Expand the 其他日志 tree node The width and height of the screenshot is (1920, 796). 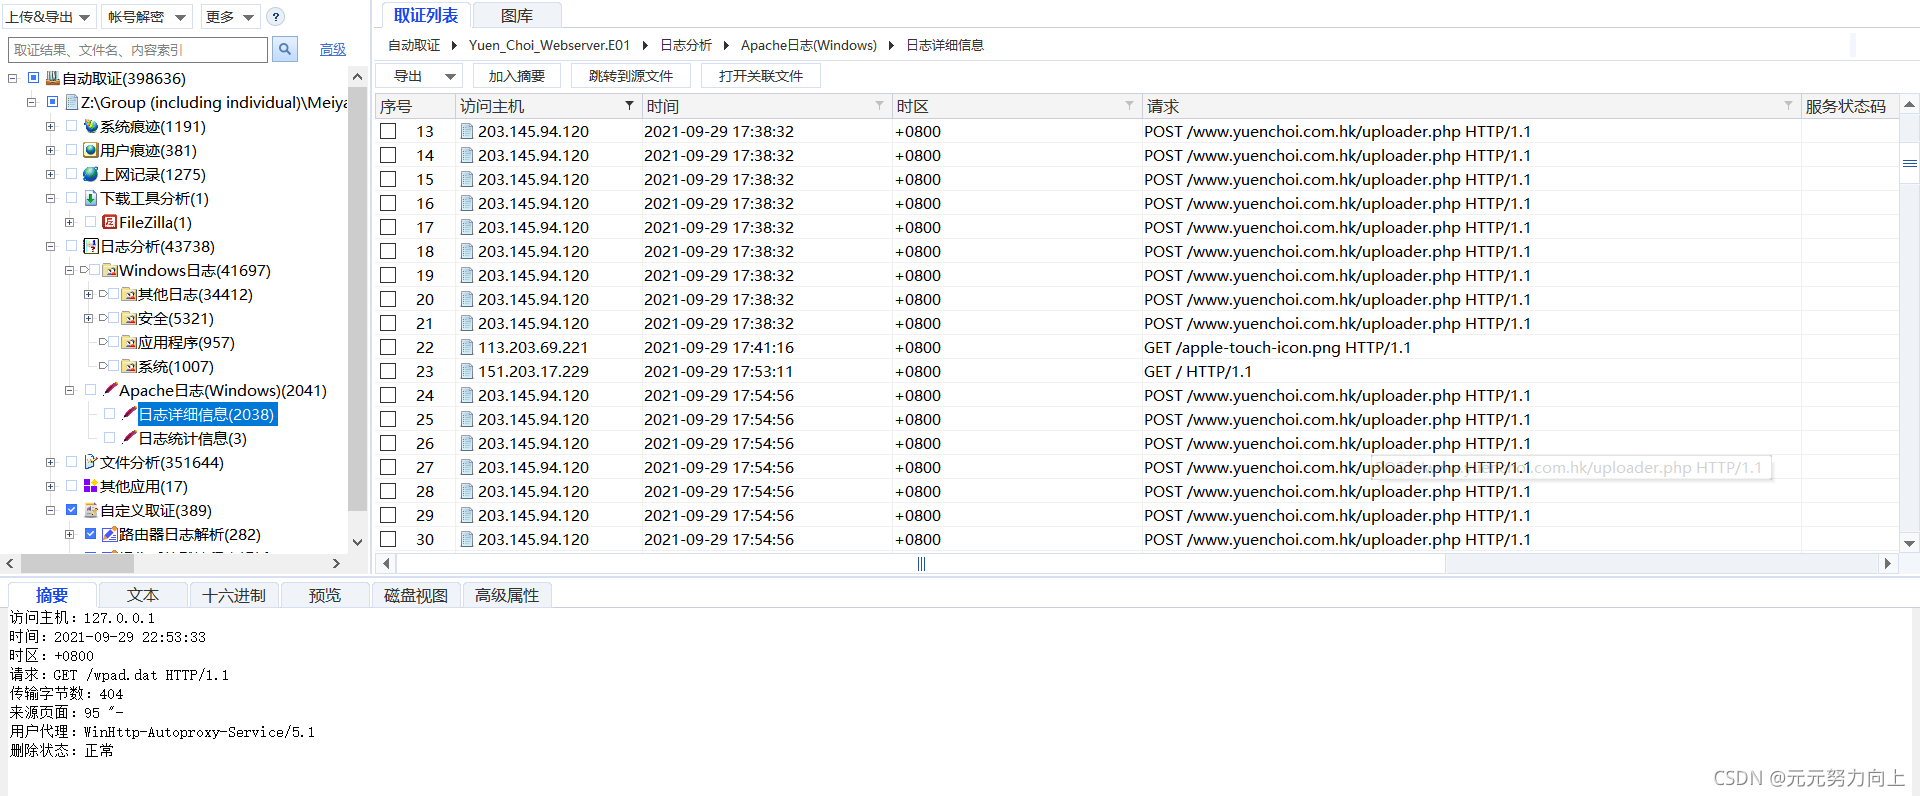pos(88,294)
